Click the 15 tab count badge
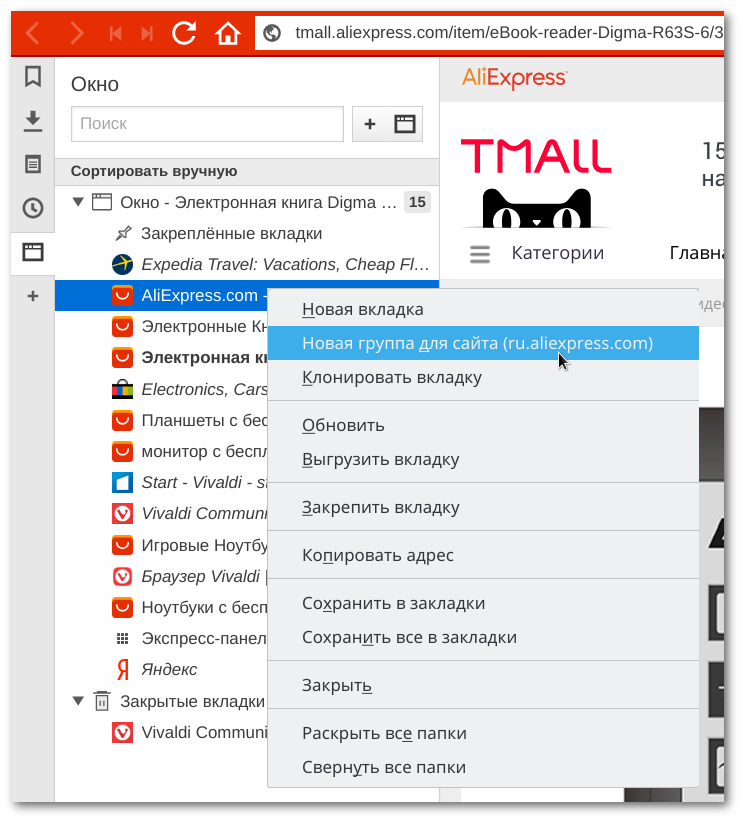 417,202
